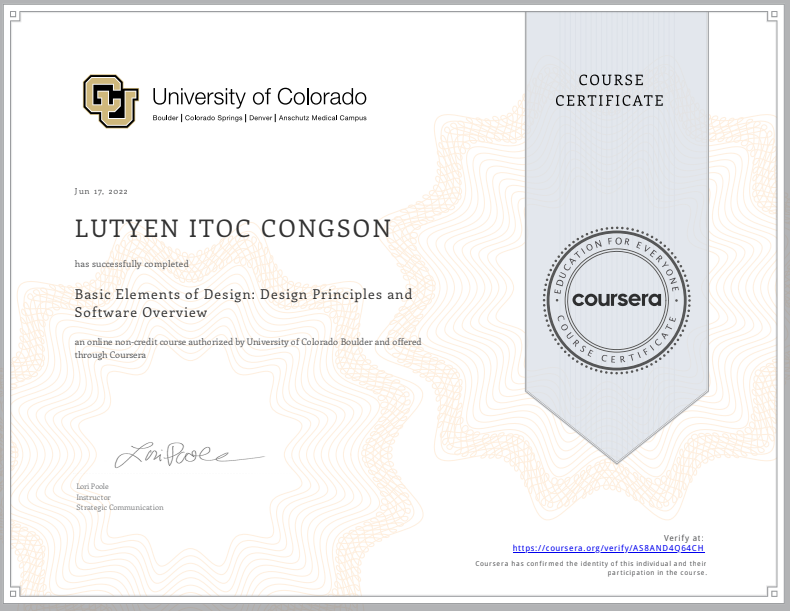Click the campus list Boulder Colorado Springs Denver
The width and height of the screenshot is (790, 611).
point(259,118)
